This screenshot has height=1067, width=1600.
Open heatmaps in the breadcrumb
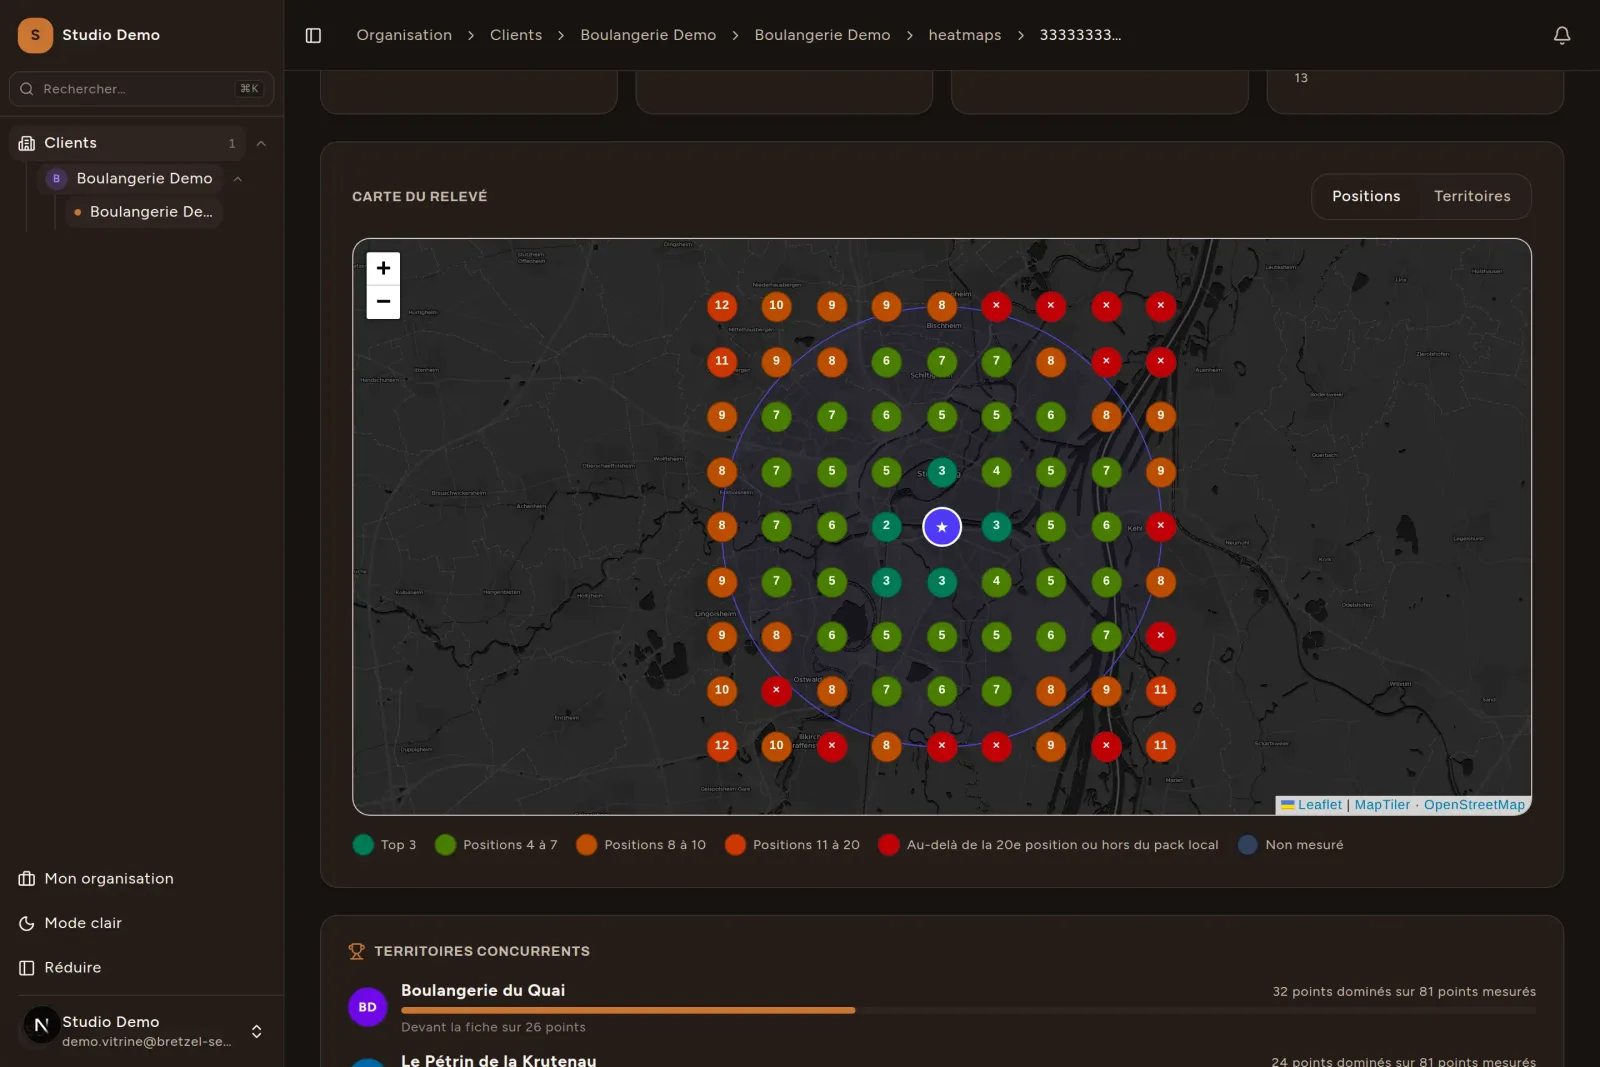click(965, 35)
